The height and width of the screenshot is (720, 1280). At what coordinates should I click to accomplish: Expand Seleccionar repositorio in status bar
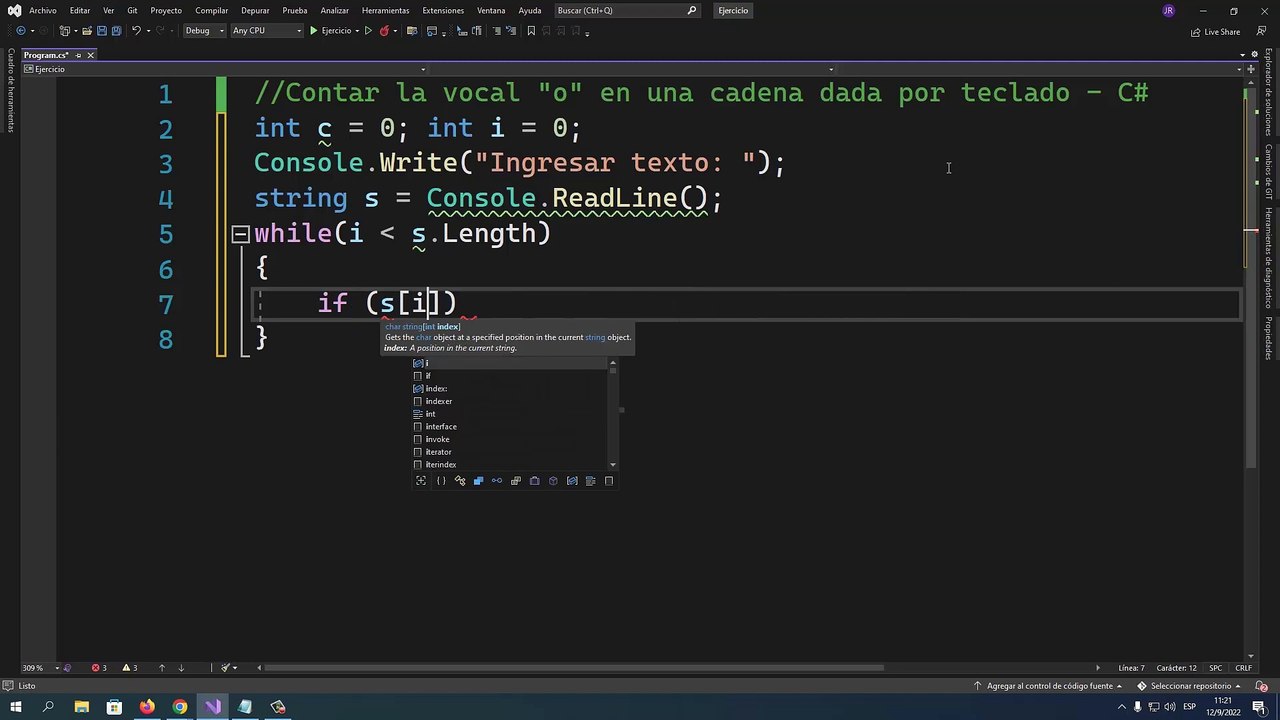coord(1190,686)
